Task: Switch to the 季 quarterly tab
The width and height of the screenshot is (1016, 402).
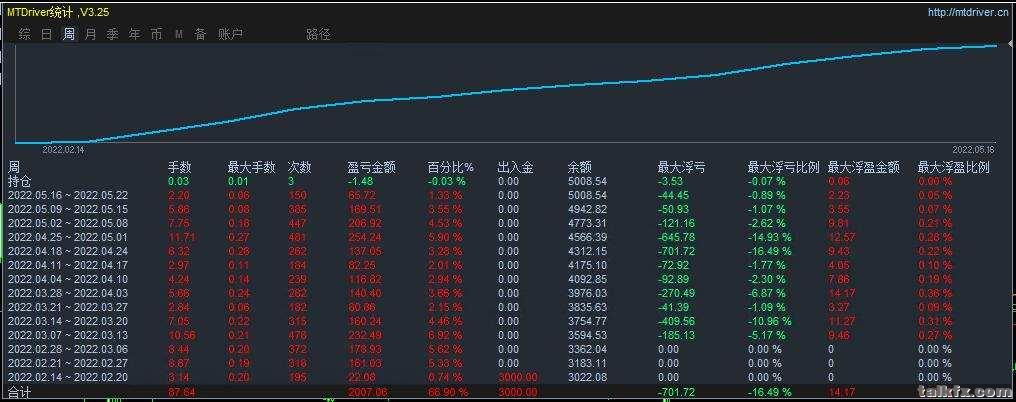Action: 113,34
